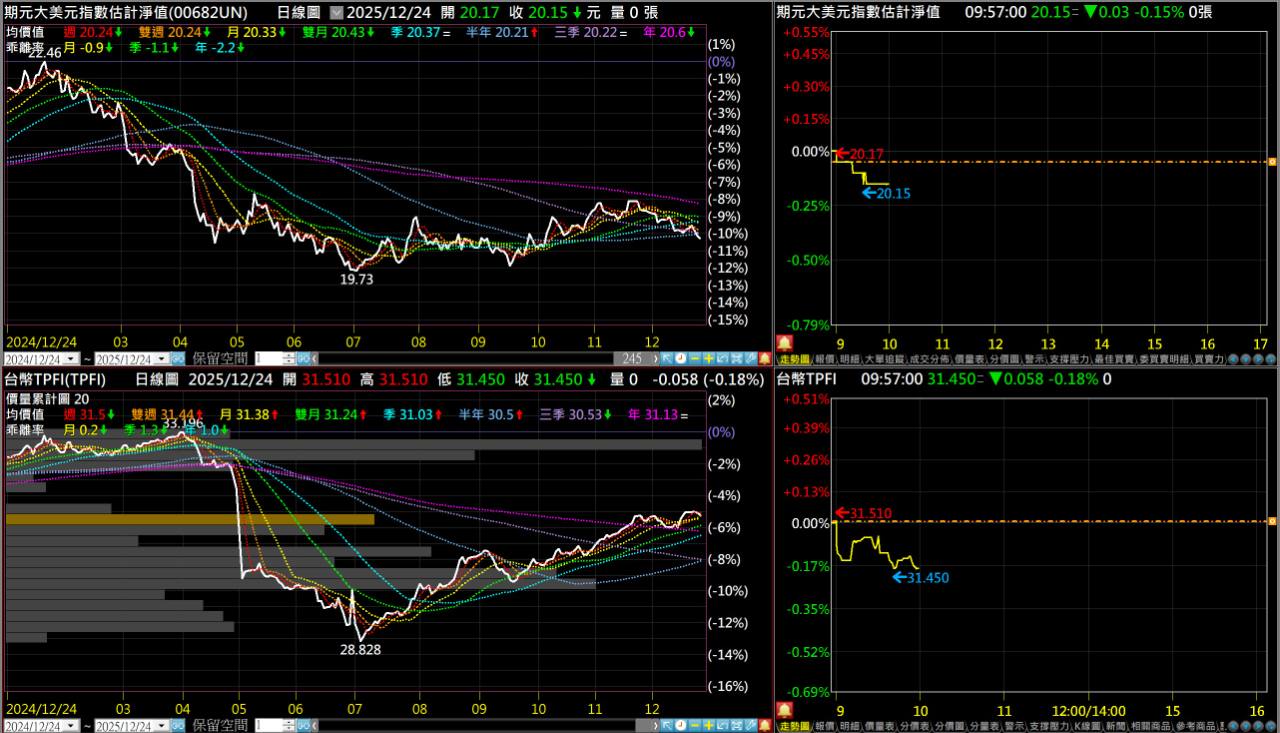Open the 00682UN chart end date dropdown

pyautogui.click(x=162, y=358)
